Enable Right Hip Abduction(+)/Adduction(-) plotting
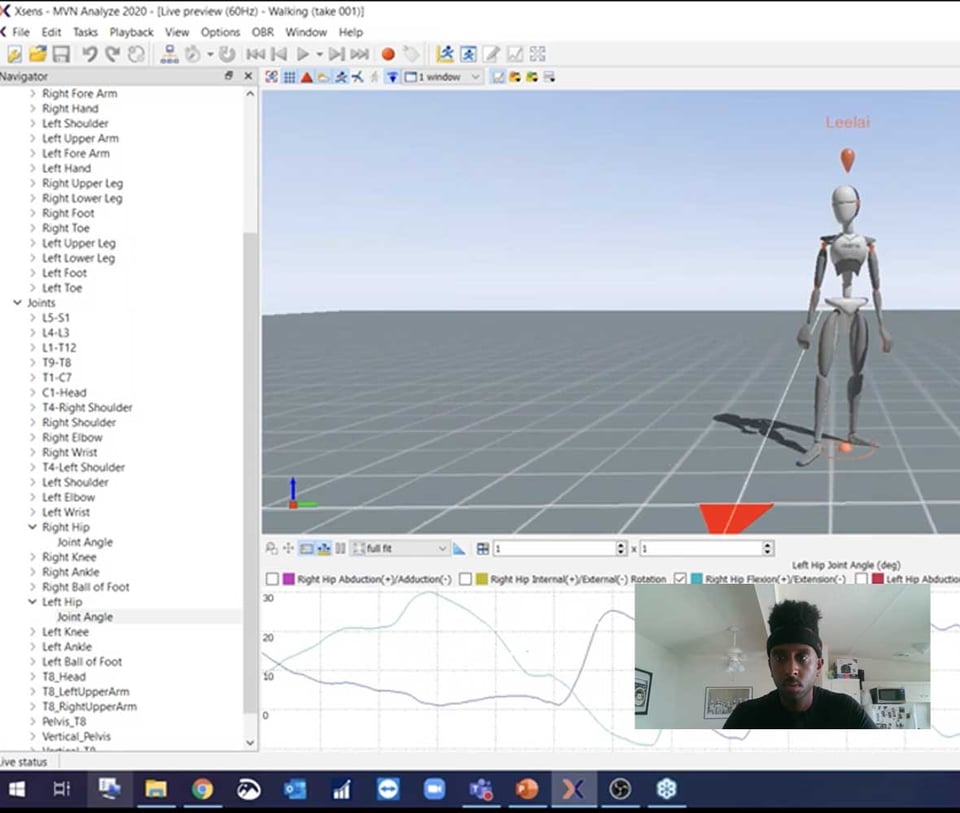 (271, 577)
